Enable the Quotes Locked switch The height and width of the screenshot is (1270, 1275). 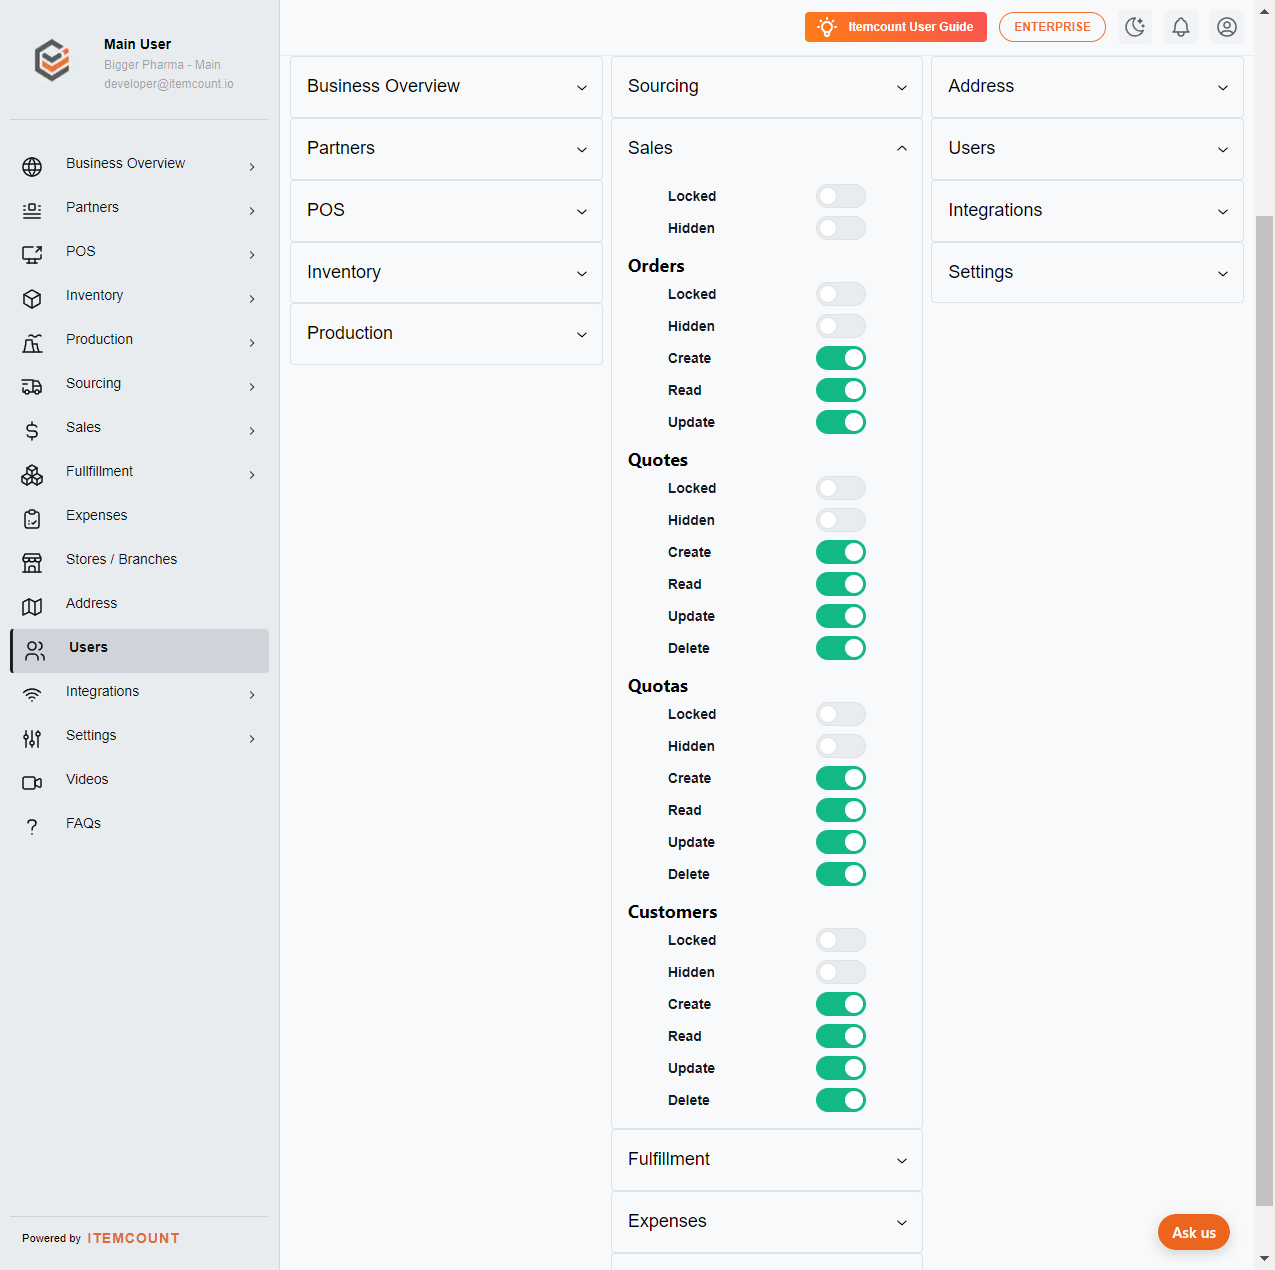click(841, 488)
